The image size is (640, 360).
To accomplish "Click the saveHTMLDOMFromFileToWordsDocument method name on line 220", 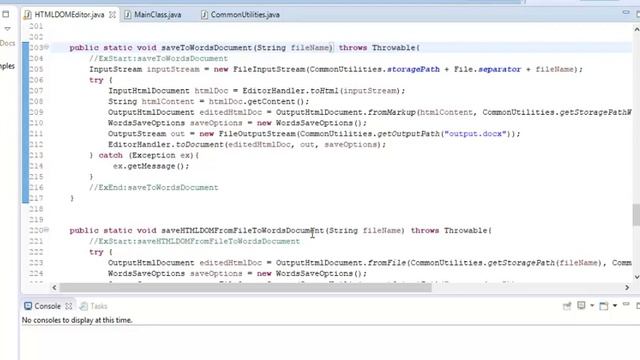I will point(242,231).
